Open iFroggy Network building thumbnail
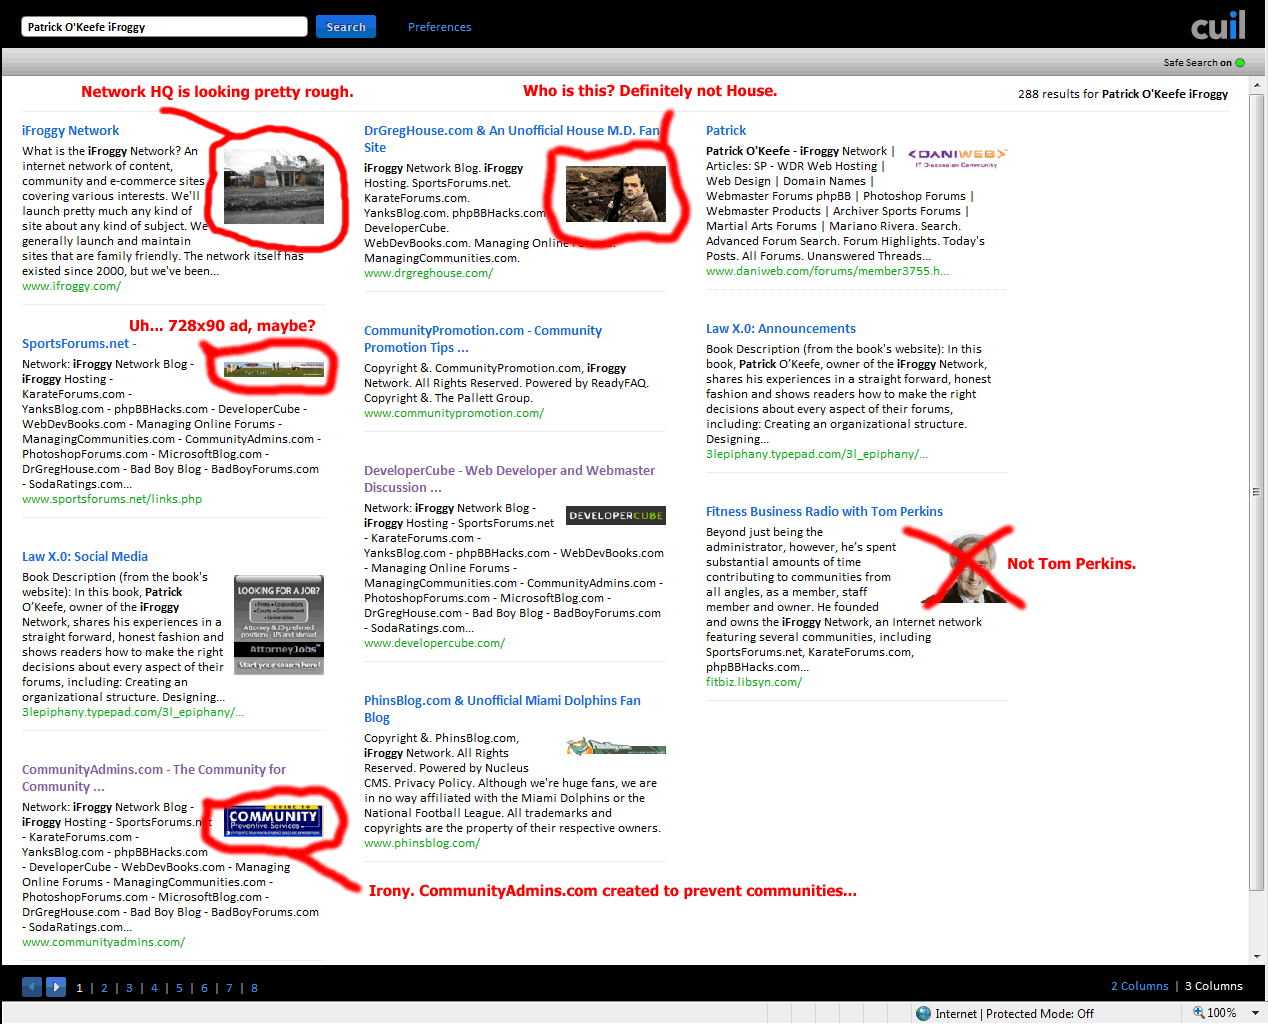The width and height of the screenshot is (1268, 1024). point(274,188)
